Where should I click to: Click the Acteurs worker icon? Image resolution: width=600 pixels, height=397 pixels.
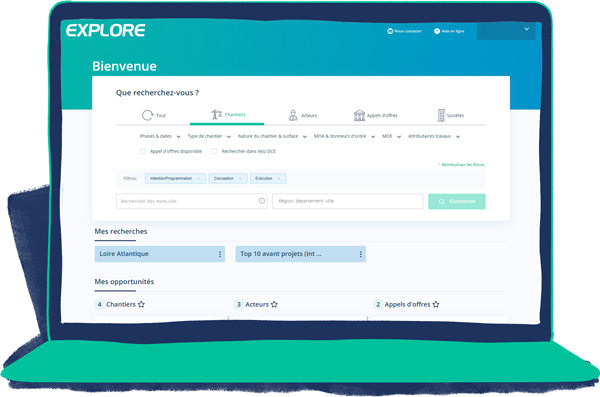click(293, 115)
